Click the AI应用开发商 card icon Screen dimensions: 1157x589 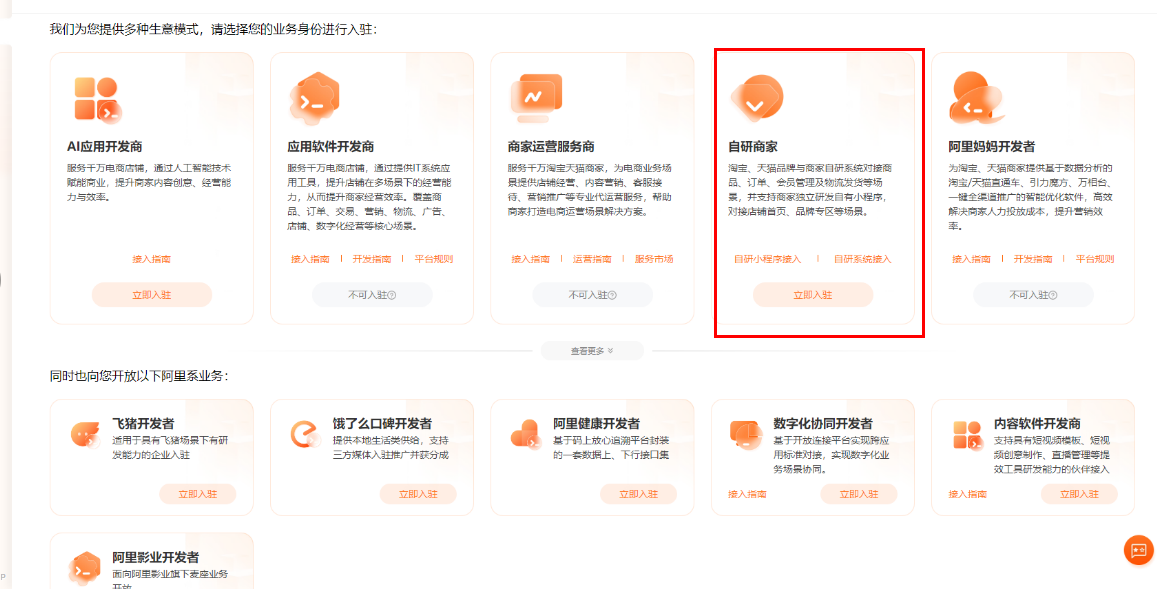(x=97, y=100)
